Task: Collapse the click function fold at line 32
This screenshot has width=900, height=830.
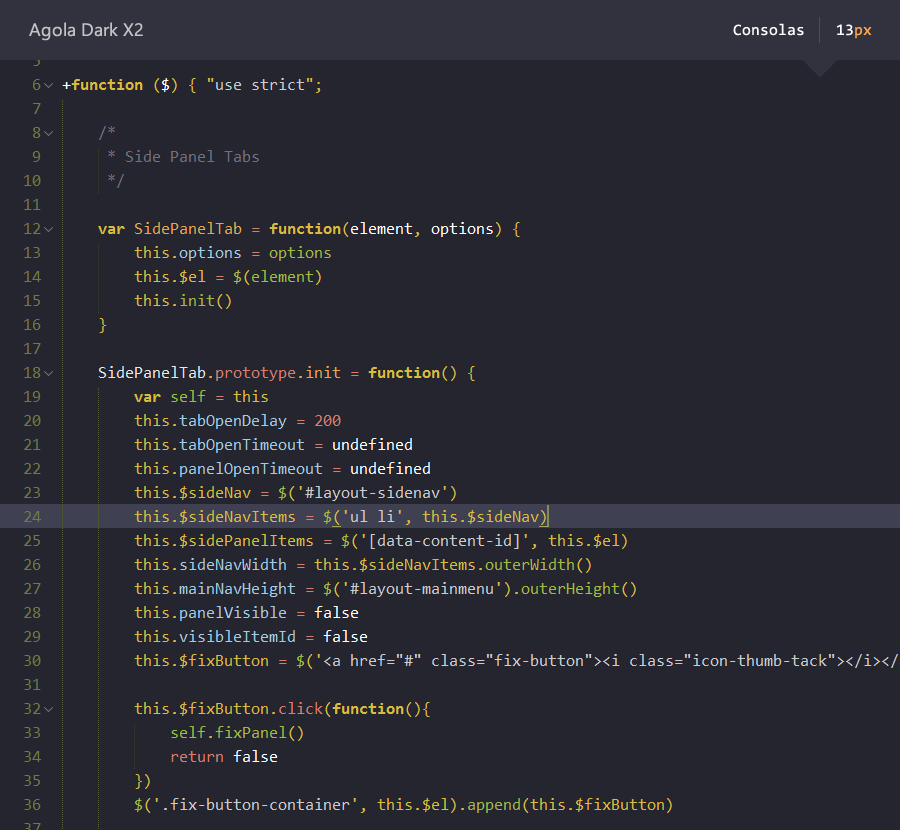Action: point(49,709)
